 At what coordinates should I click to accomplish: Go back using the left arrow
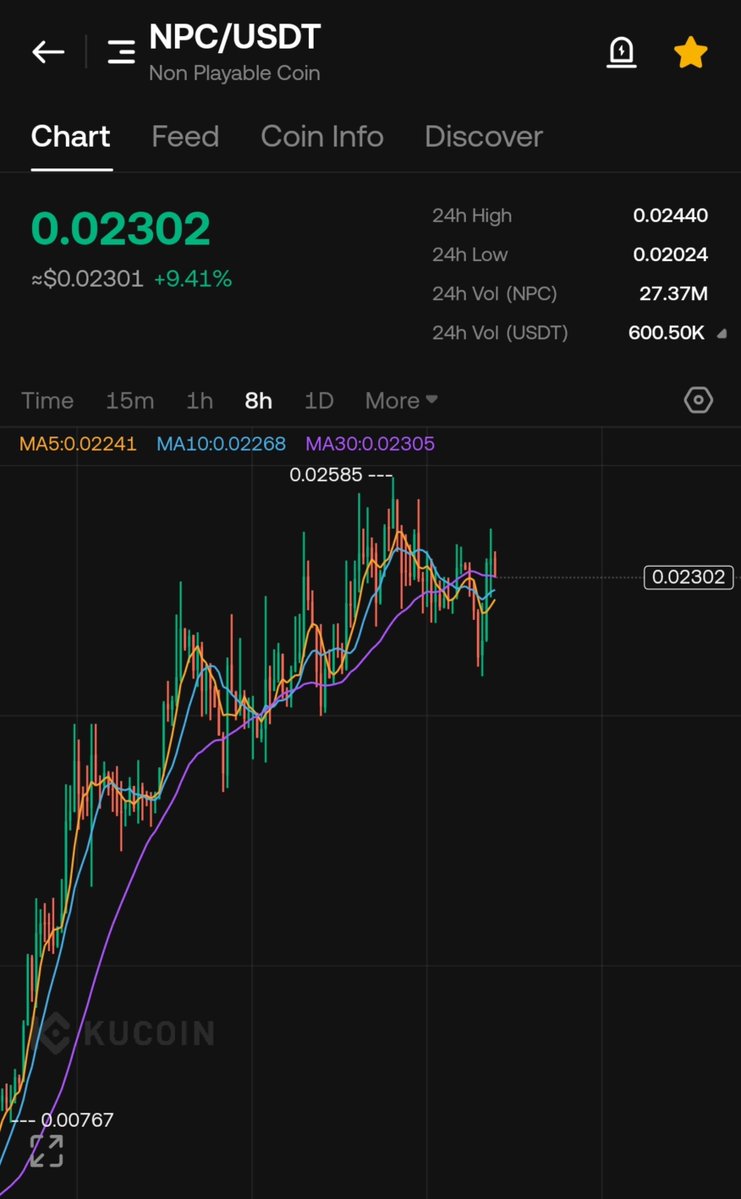(47, 52)
